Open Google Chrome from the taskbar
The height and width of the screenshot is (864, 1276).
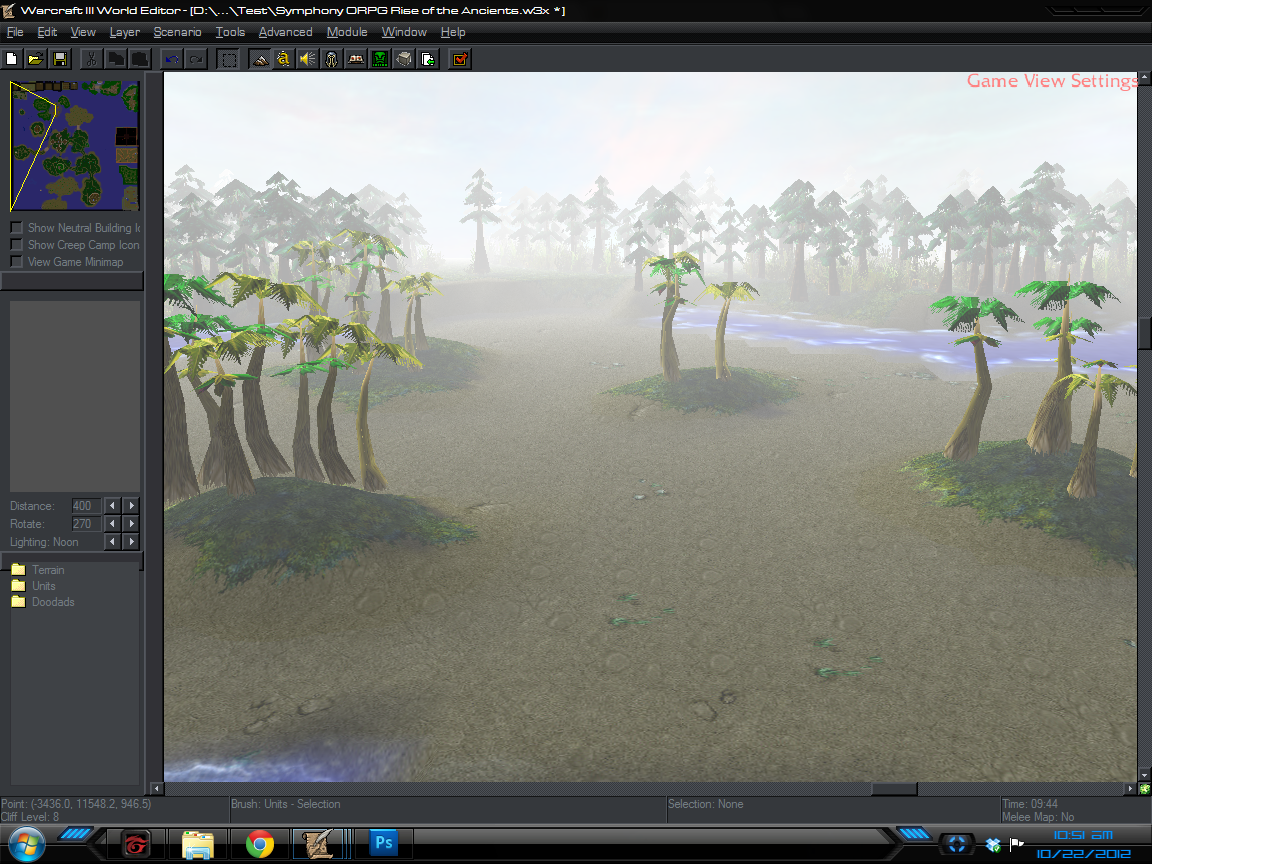coord(260,844)
